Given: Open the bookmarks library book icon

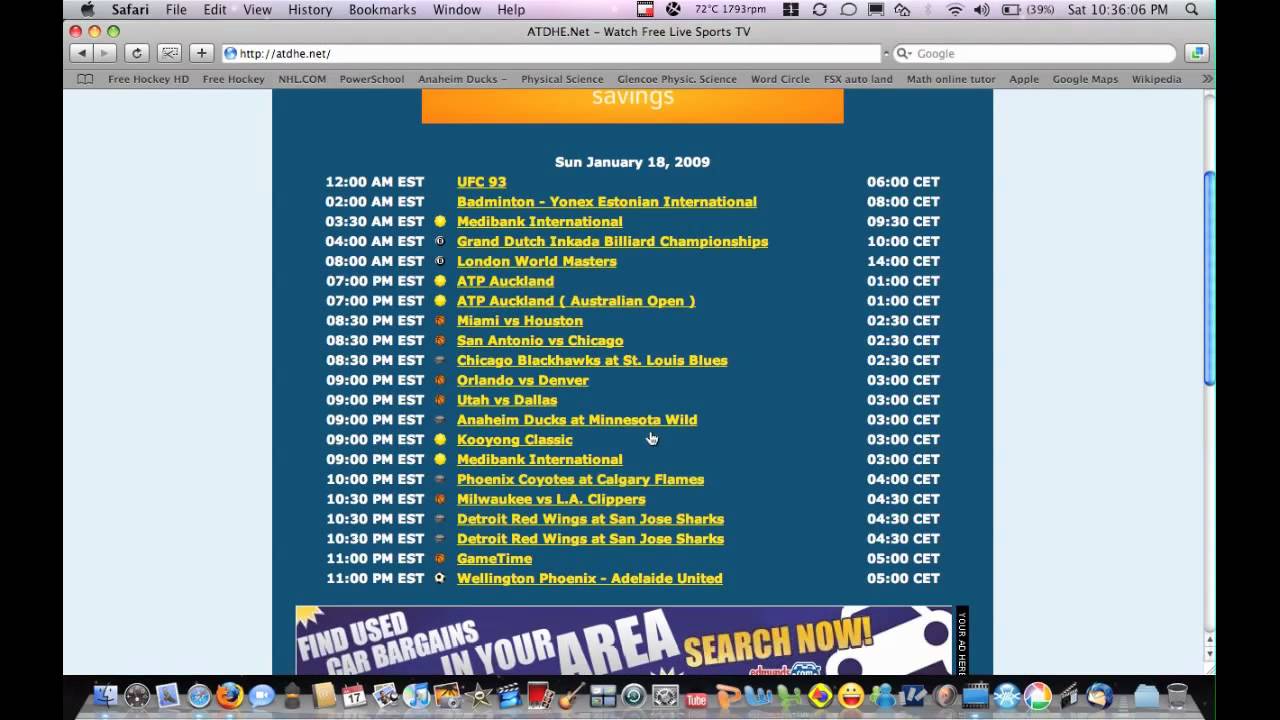Looking at the screenshot, I should pyautogui.click(x=85, y=79).
